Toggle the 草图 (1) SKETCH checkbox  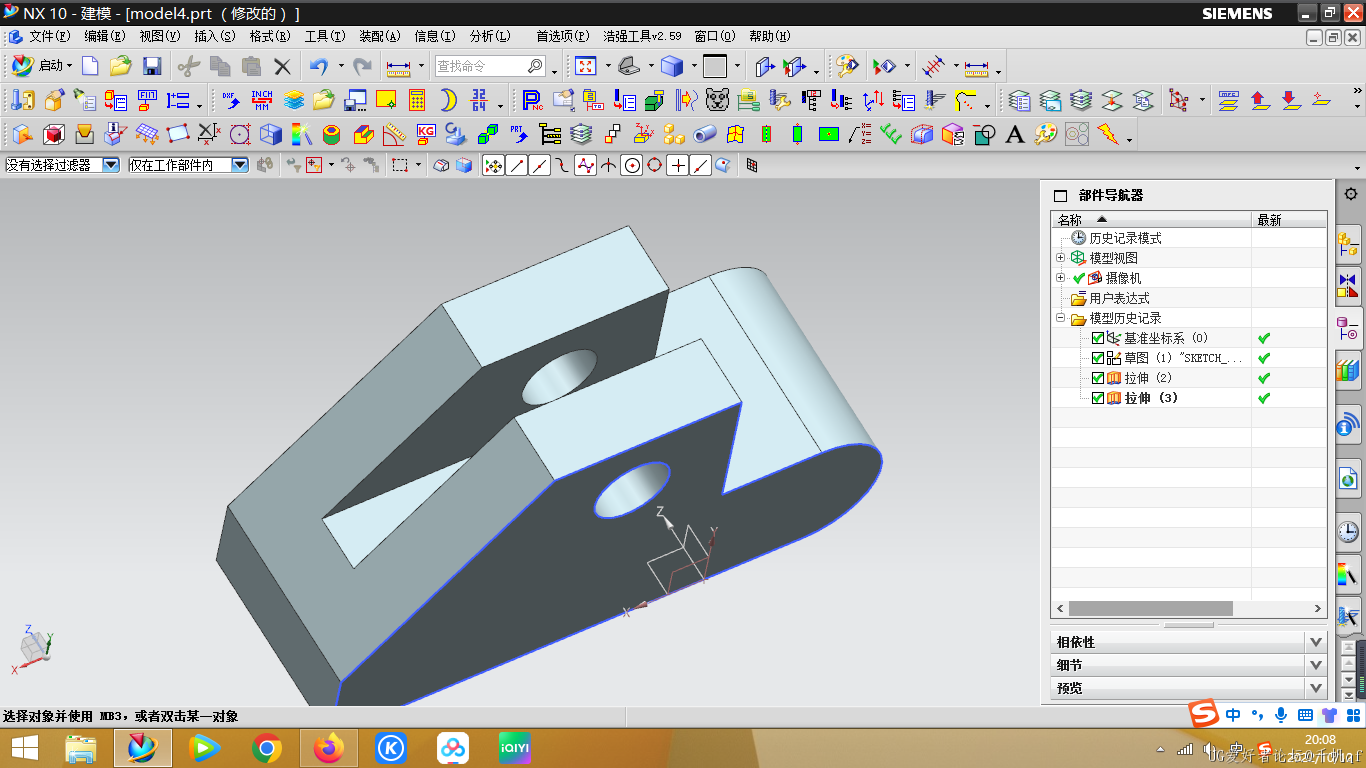[x=1098, y=358]
